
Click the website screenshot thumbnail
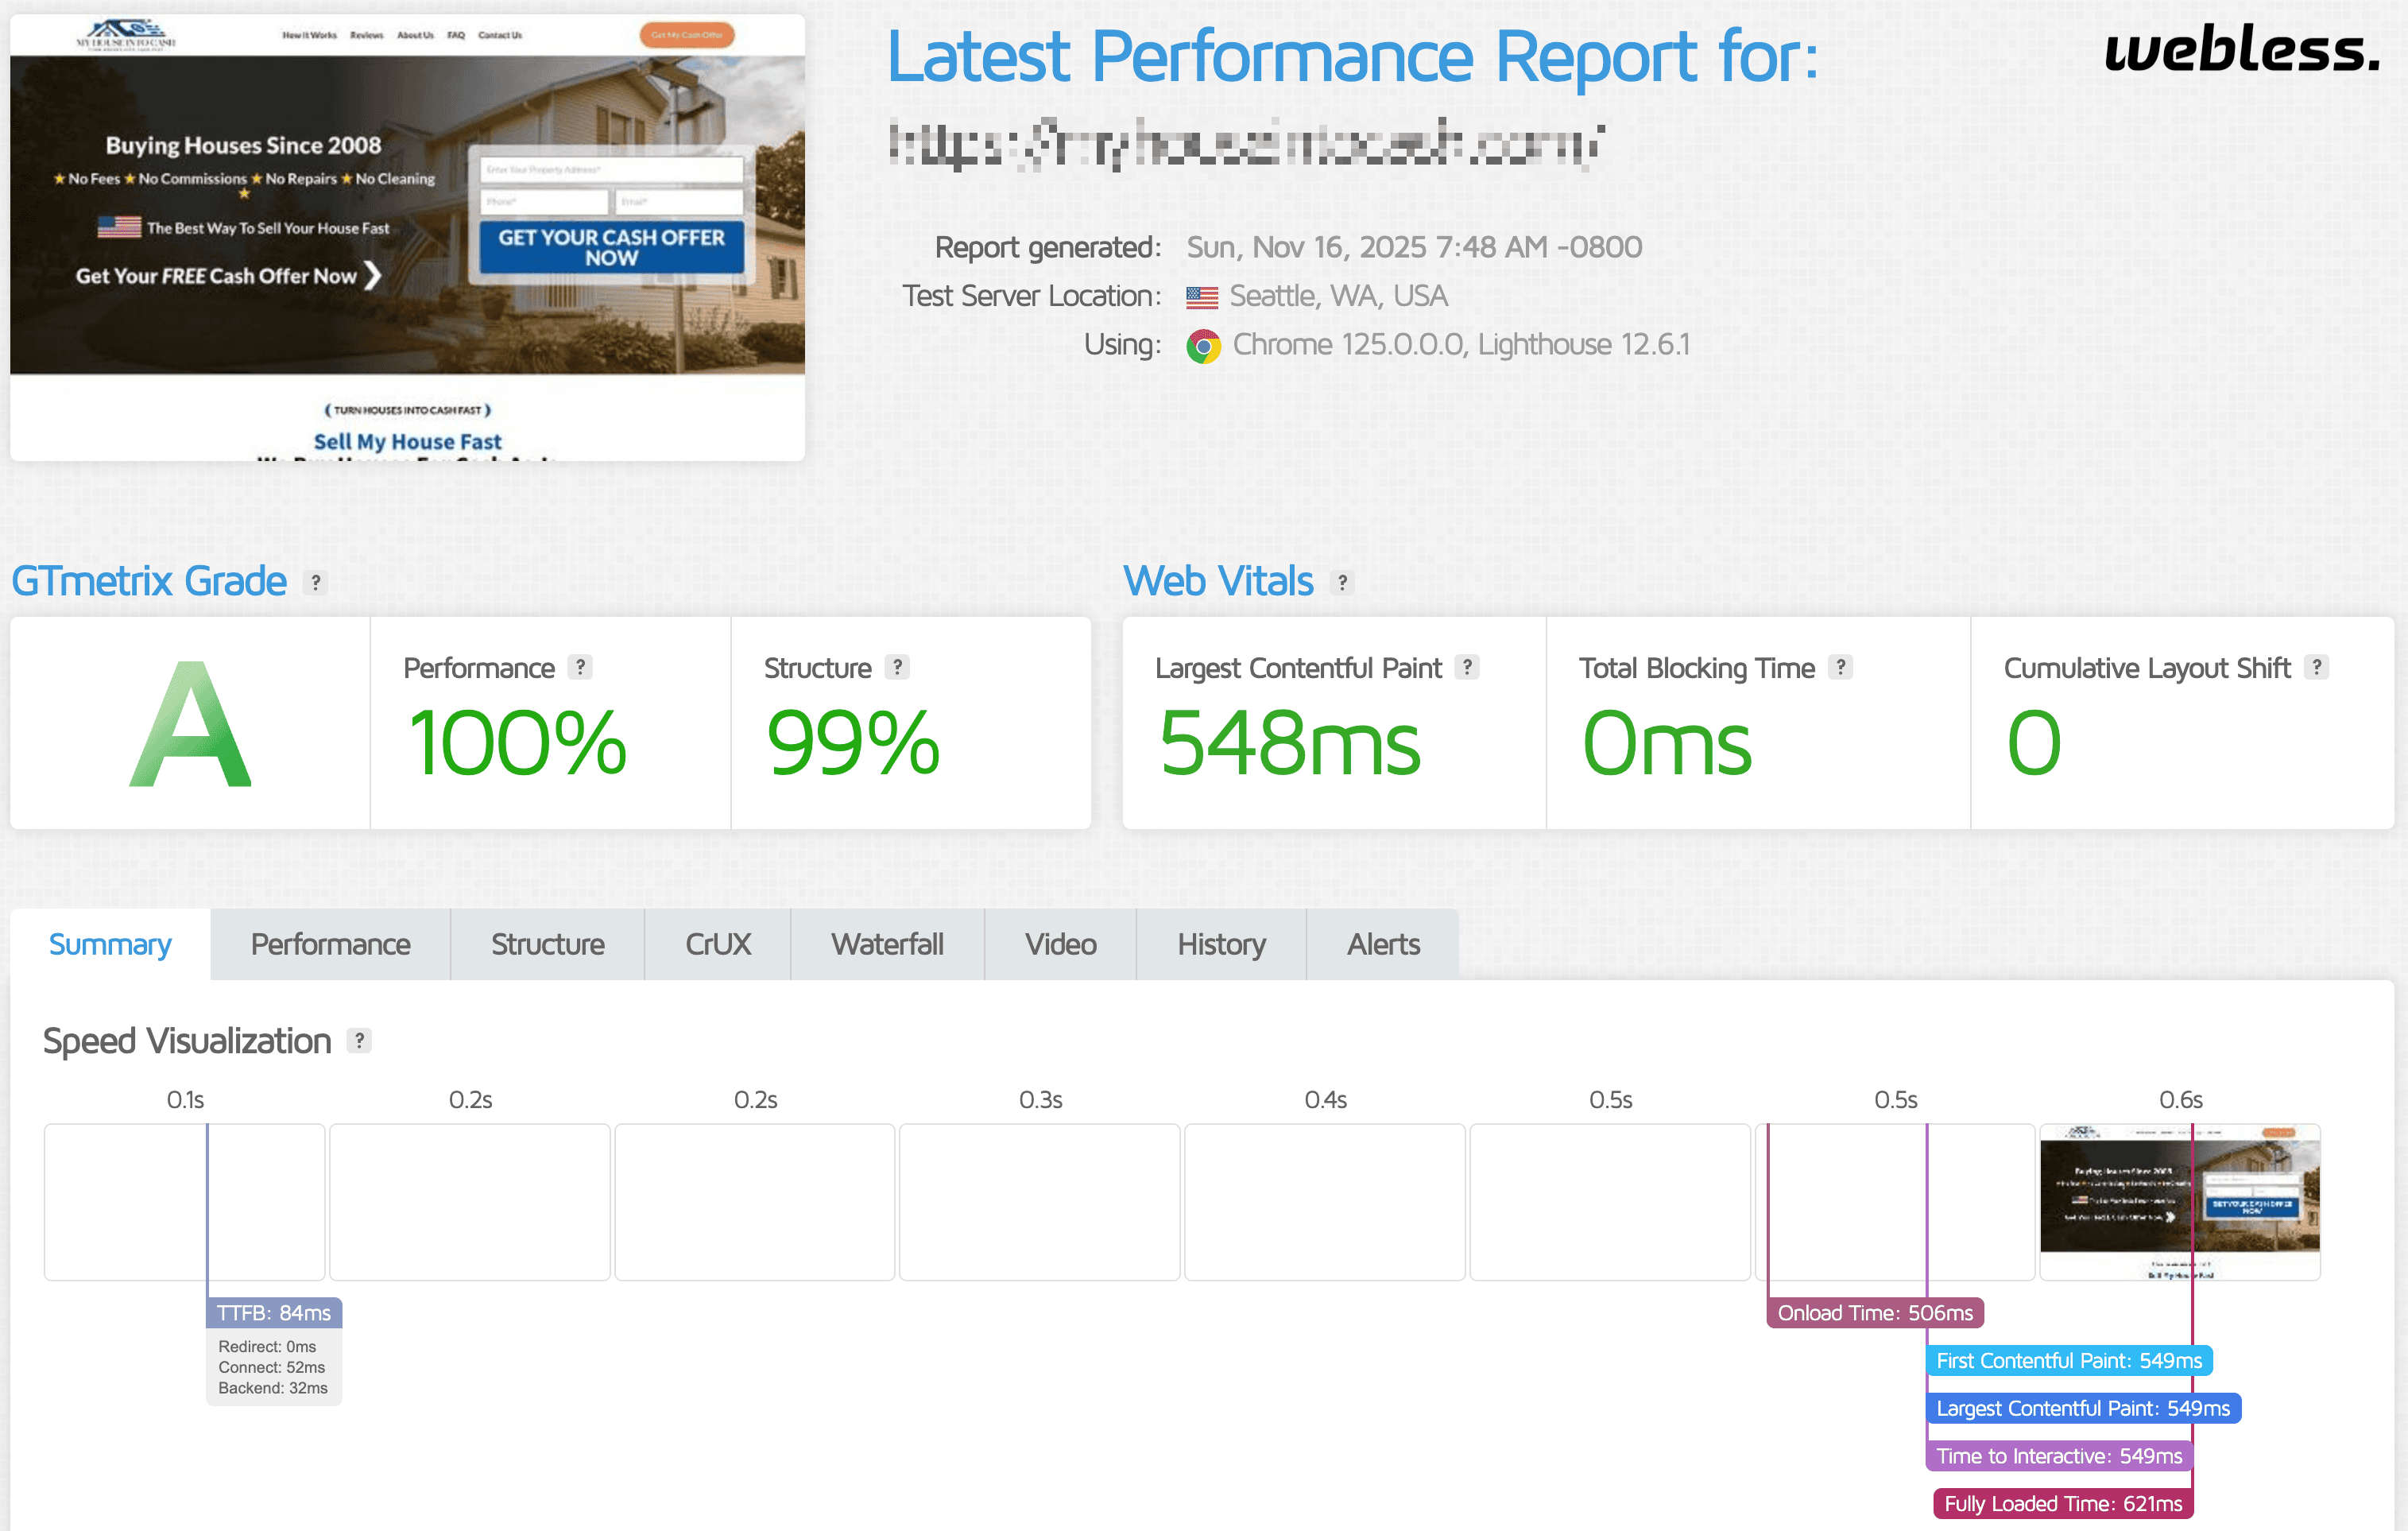click(407, 237)
